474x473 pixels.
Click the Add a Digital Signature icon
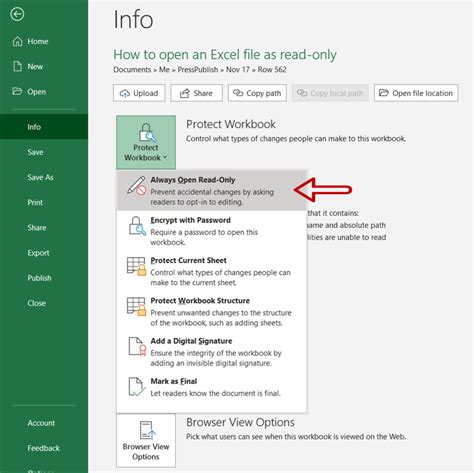[137, 346]
